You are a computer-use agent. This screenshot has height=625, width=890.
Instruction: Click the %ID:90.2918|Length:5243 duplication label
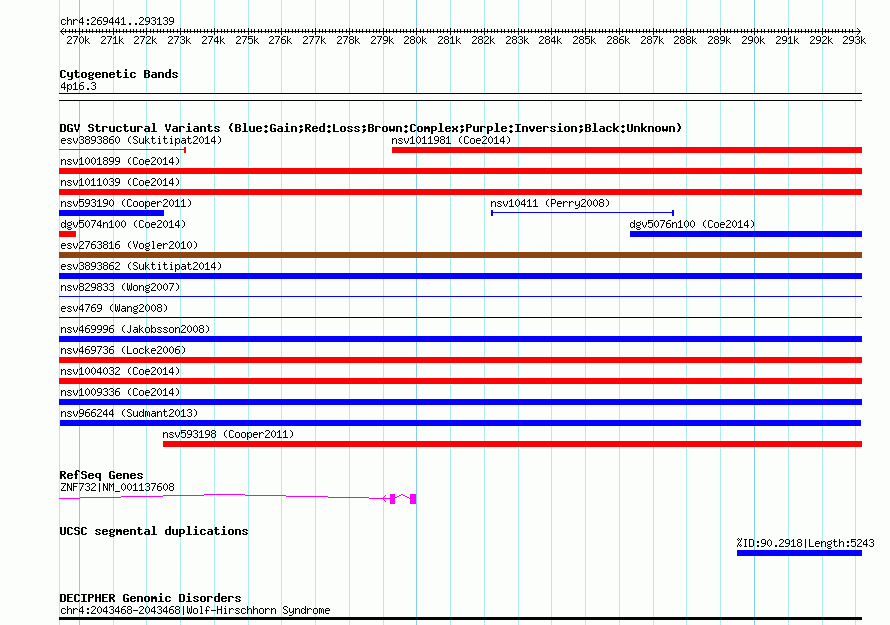point(805,543)
